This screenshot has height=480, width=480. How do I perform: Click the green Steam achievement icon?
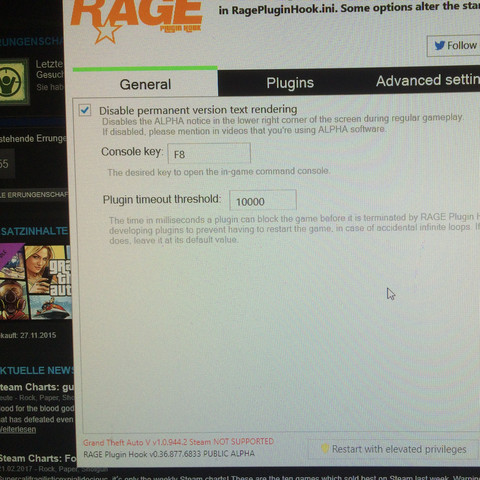click(13, 82)
